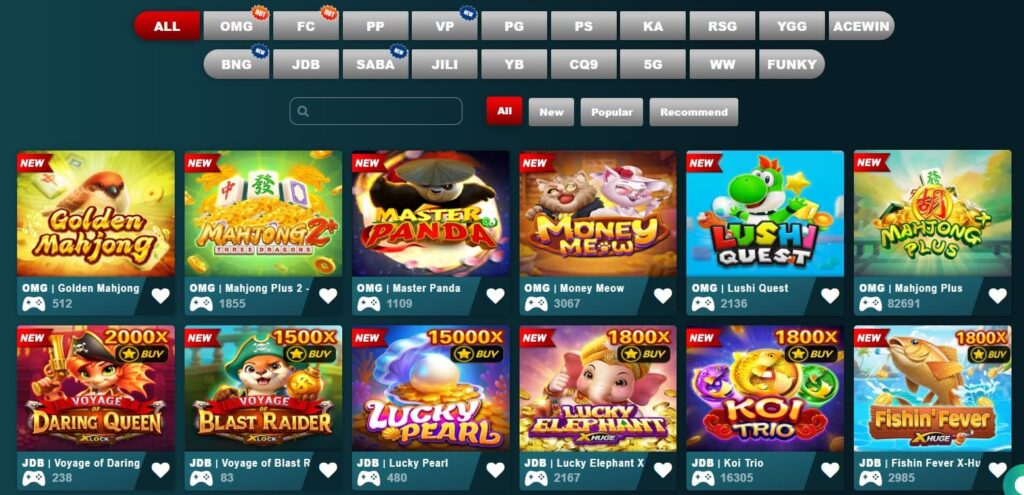This screenshot has width=1024, height=495.
Task: Click gamepad icon under Lucky Pearl
Action: (368, 478)
